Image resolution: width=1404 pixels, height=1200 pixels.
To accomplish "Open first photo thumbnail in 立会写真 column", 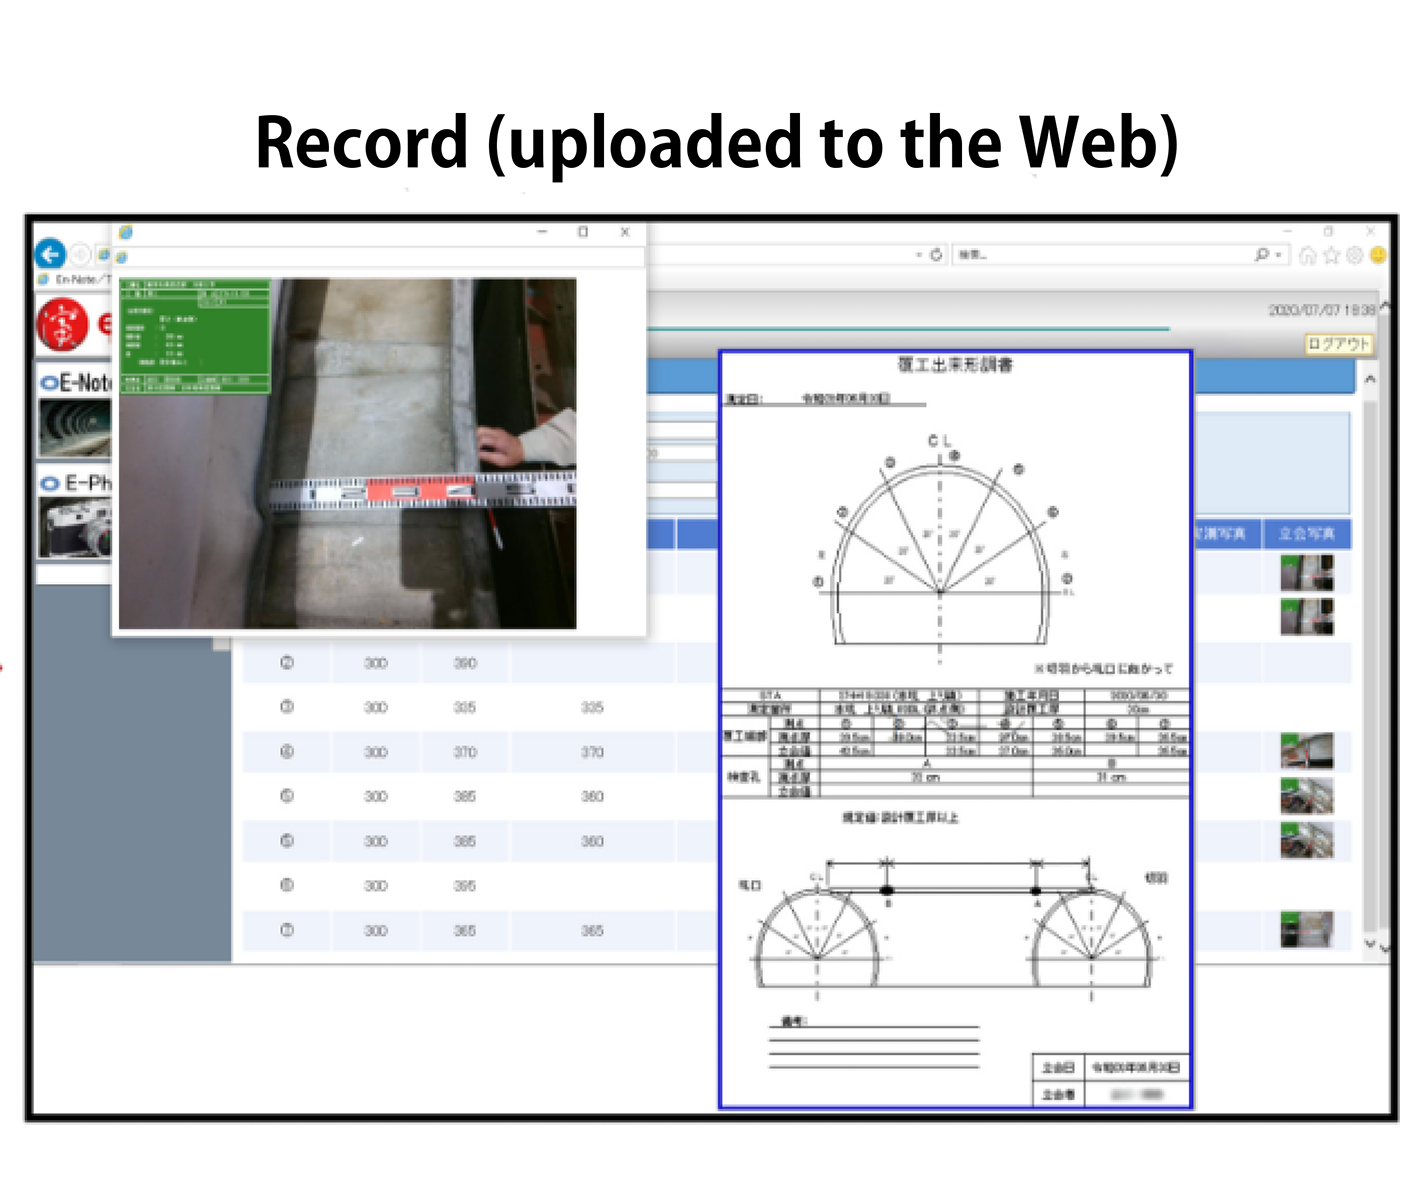I will point(1306,573).
